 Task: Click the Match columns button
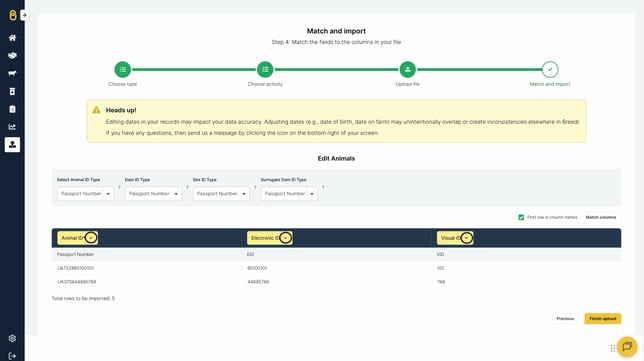tap(601, 217)
